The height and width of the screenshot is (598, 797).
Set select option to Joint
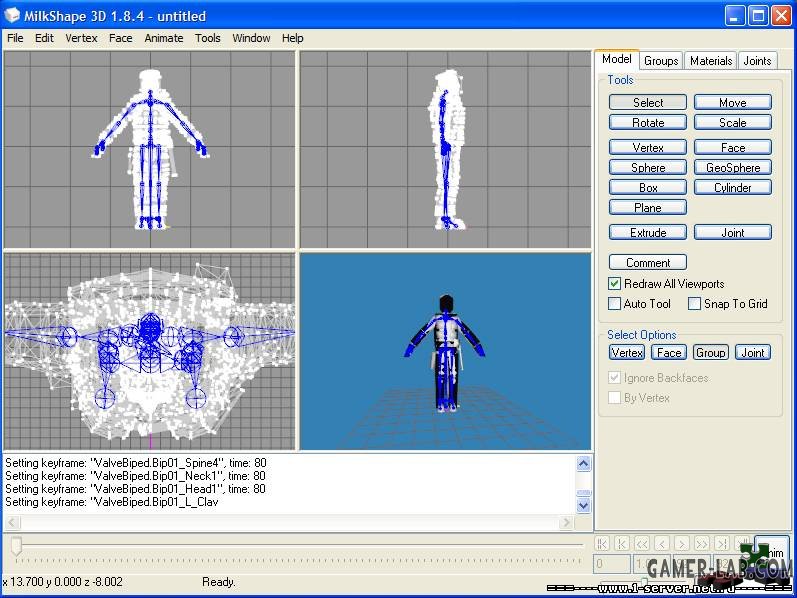tap(753, 352)
